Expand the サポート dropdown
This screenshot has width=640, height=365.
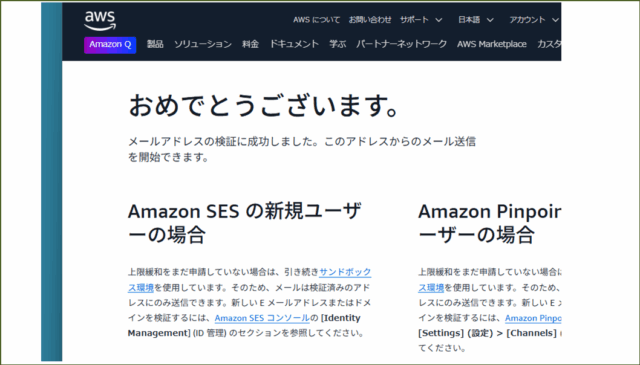tap(421, 20)
